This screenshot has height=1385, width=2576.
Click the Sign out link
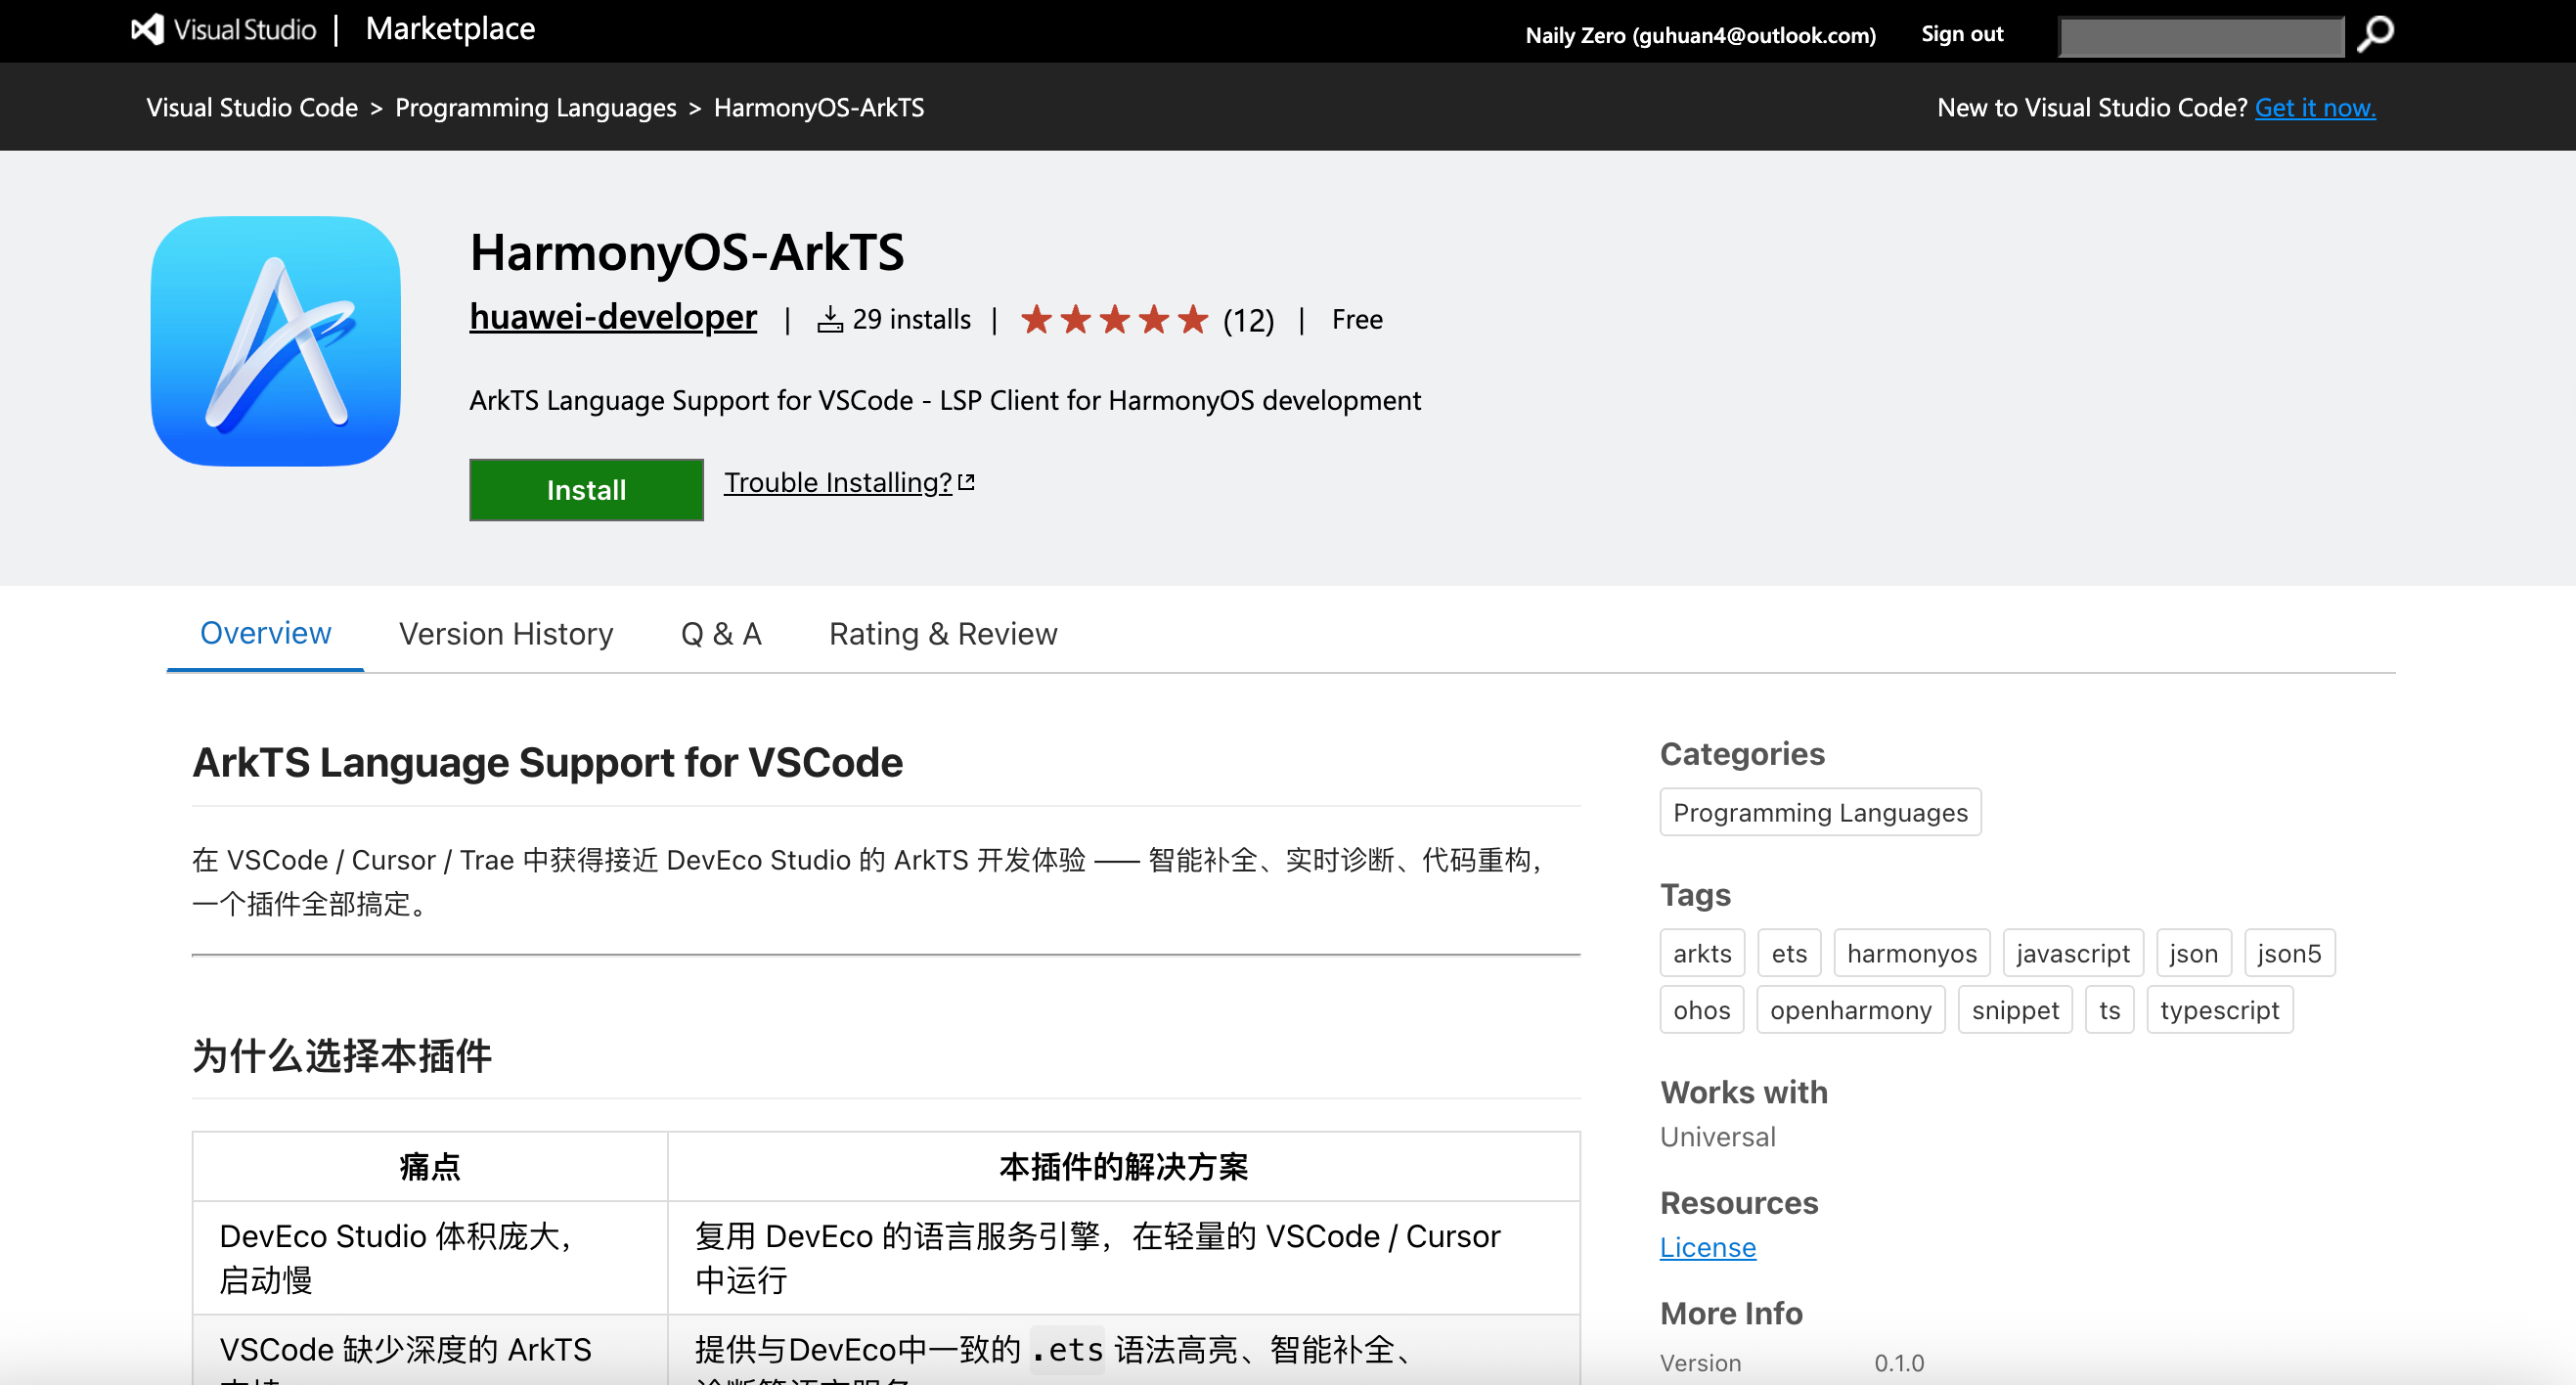coord(1961,34)
